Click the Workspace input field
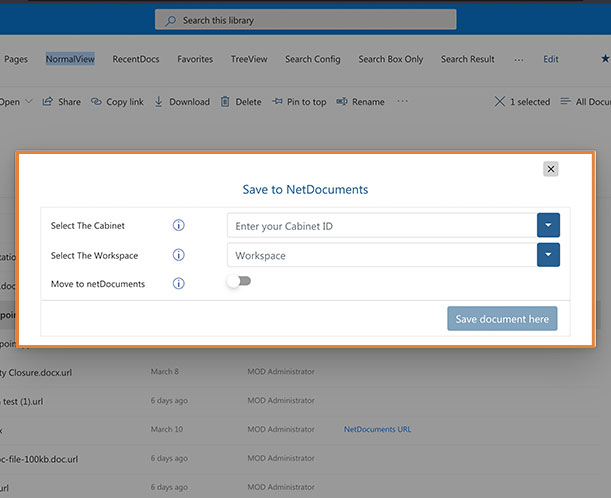This screenshot has width=611, height=498. 382,255
